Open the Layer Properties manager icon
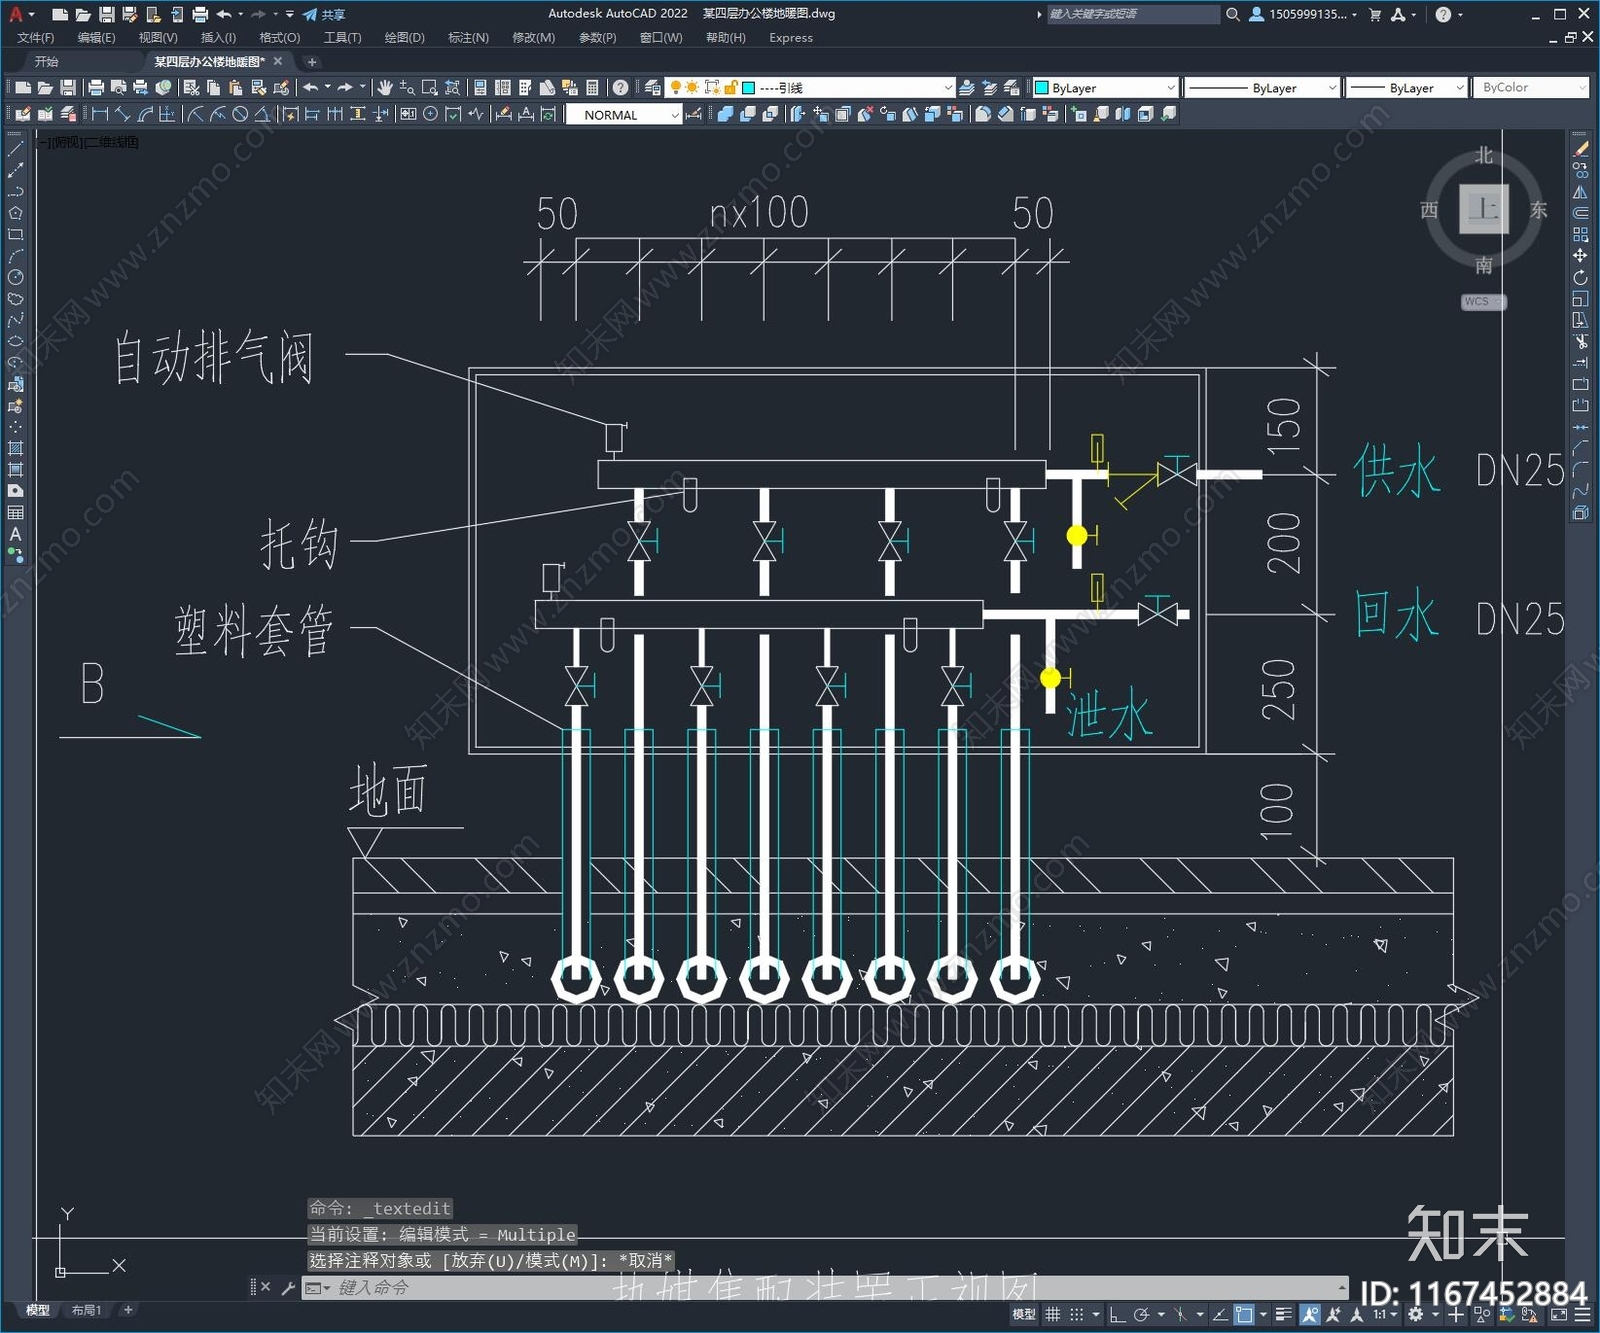 (x=652, y=88)
